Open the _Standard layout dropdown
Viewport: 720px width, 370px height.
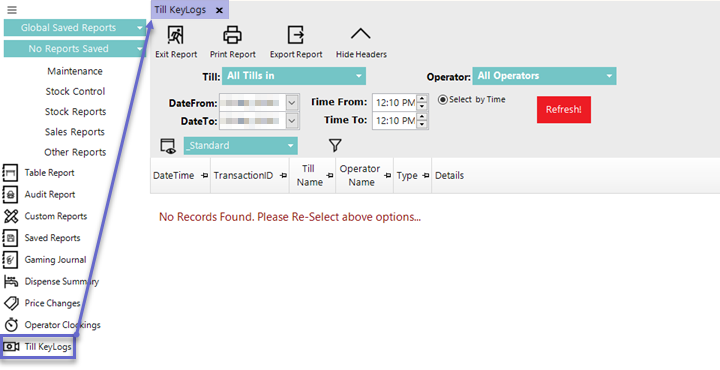click(241, 146)
